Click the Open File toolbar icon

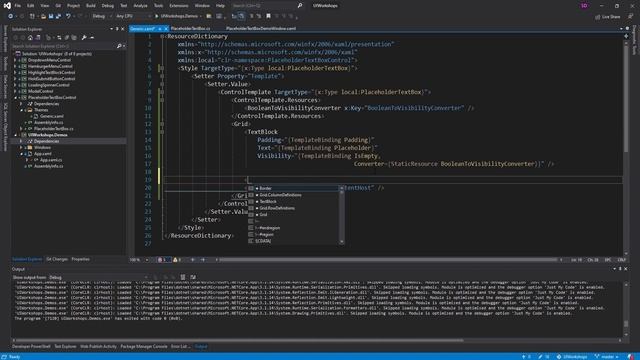coord(43,16)
